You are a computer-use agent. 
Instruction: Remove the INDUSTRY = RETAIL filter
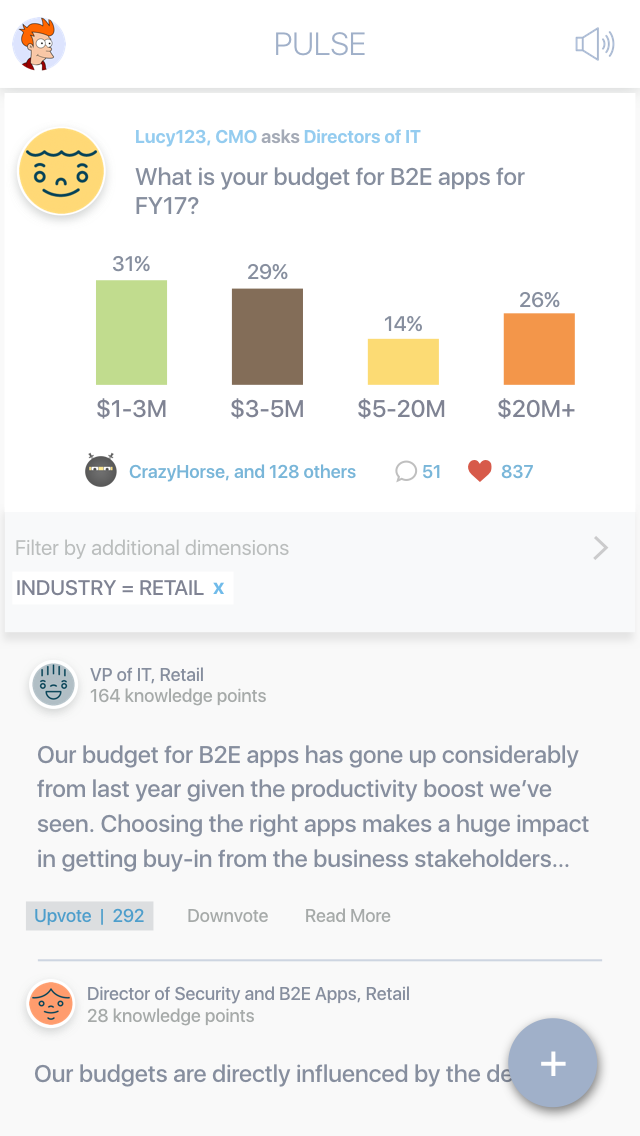(x=218, y=588)
